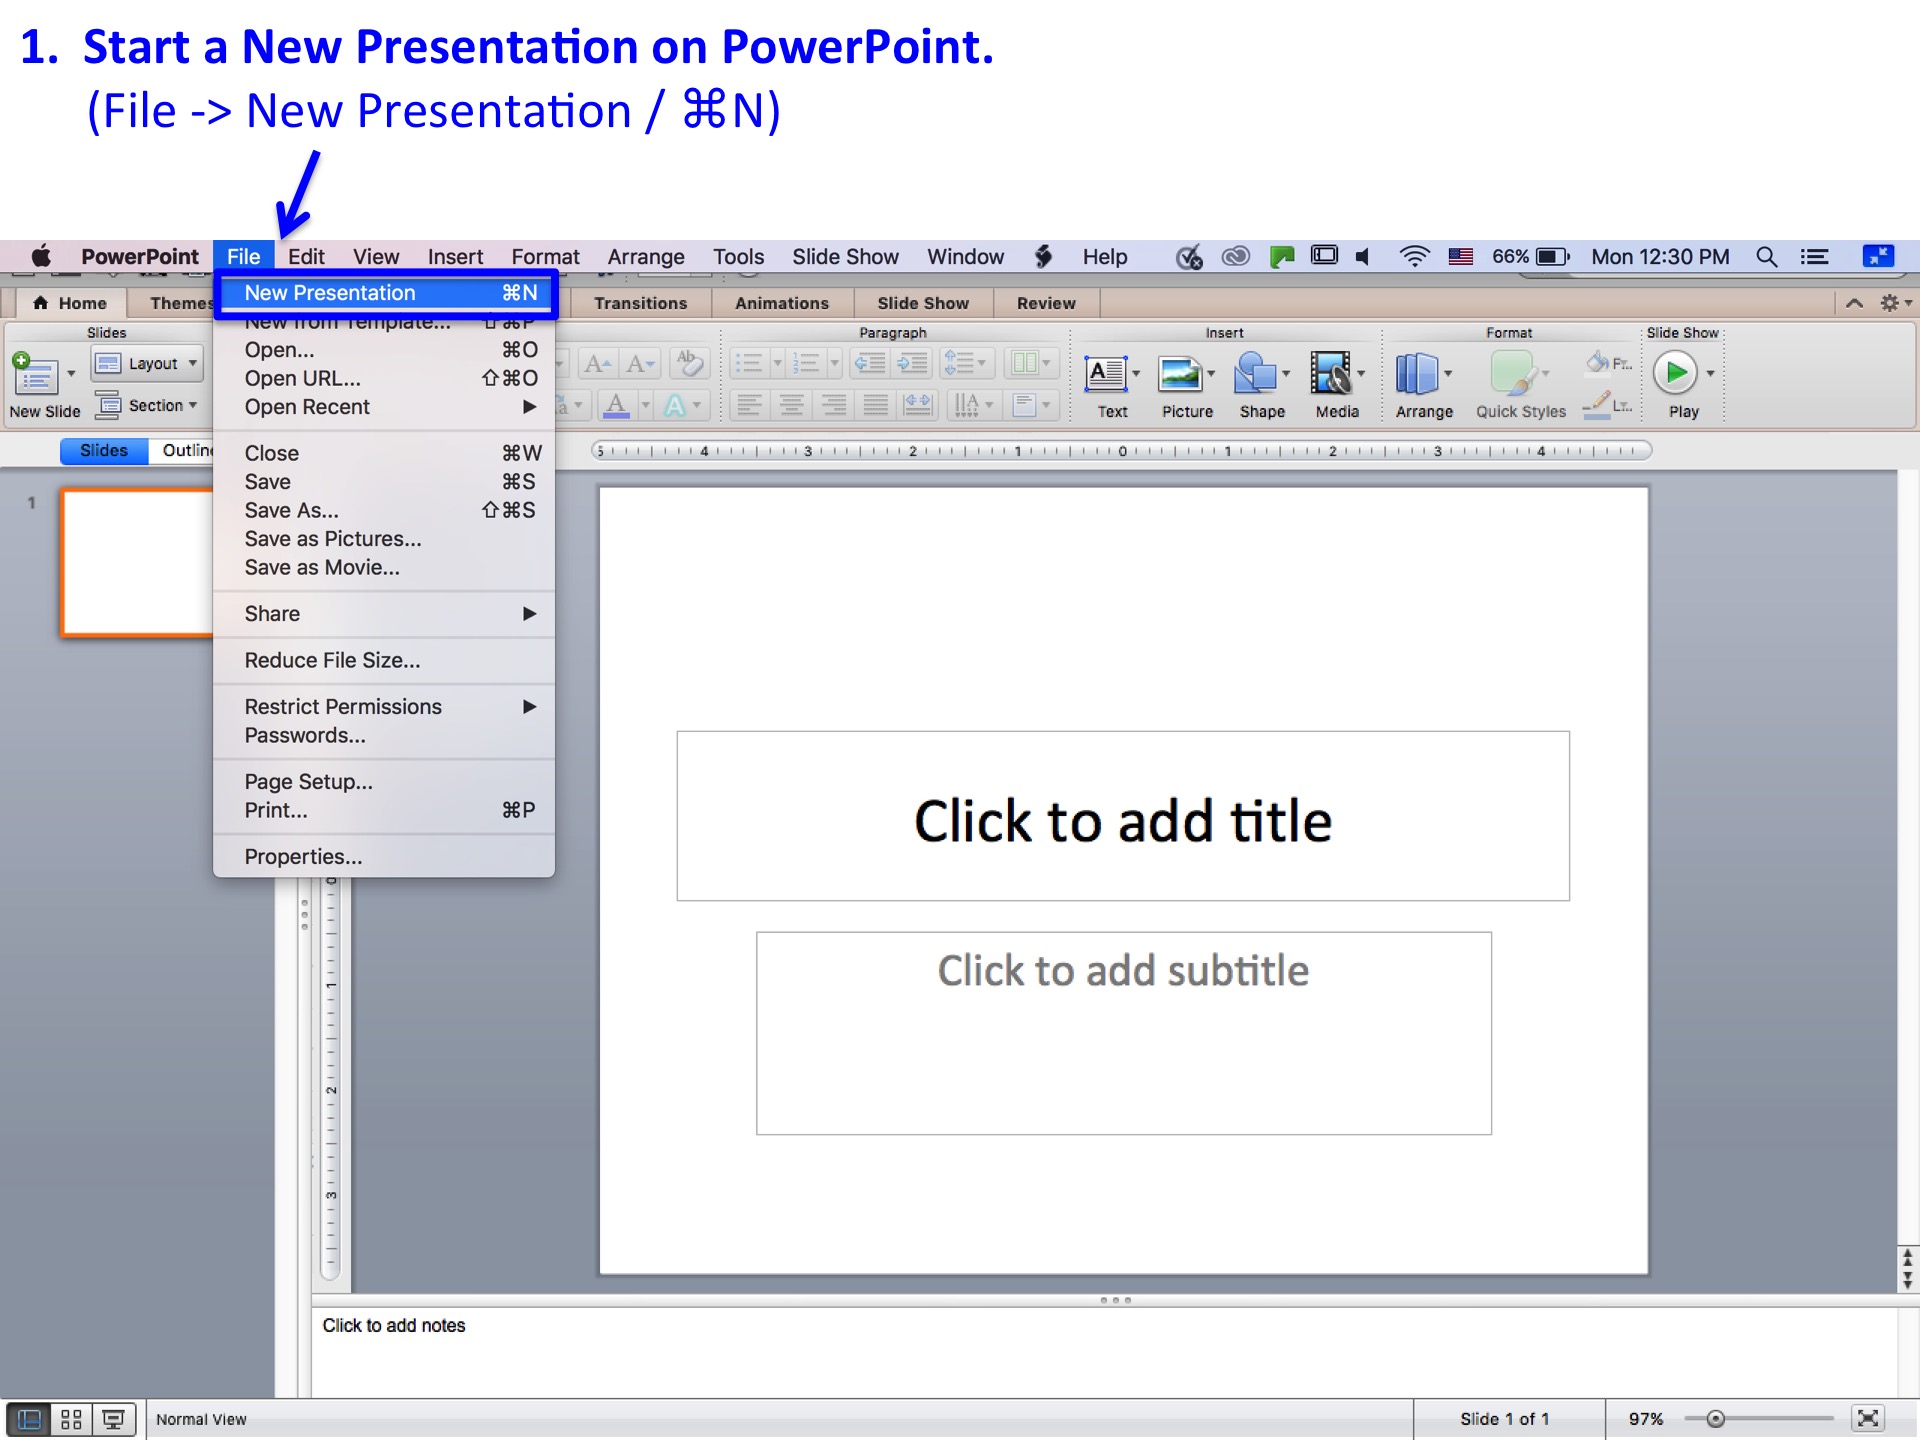
Task: Toggle align text right
Action: pos(833,405)
